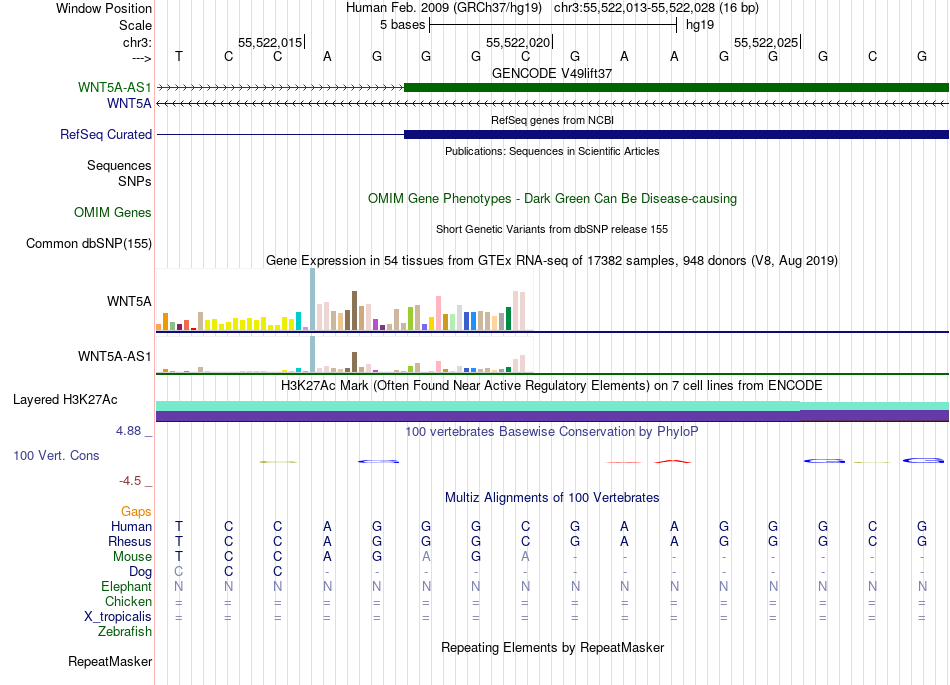The height and width of the screenshot is (685, 950).
Task: Click green WNT5A-AS1 label in GENCODE track
Action: (115, 87)
